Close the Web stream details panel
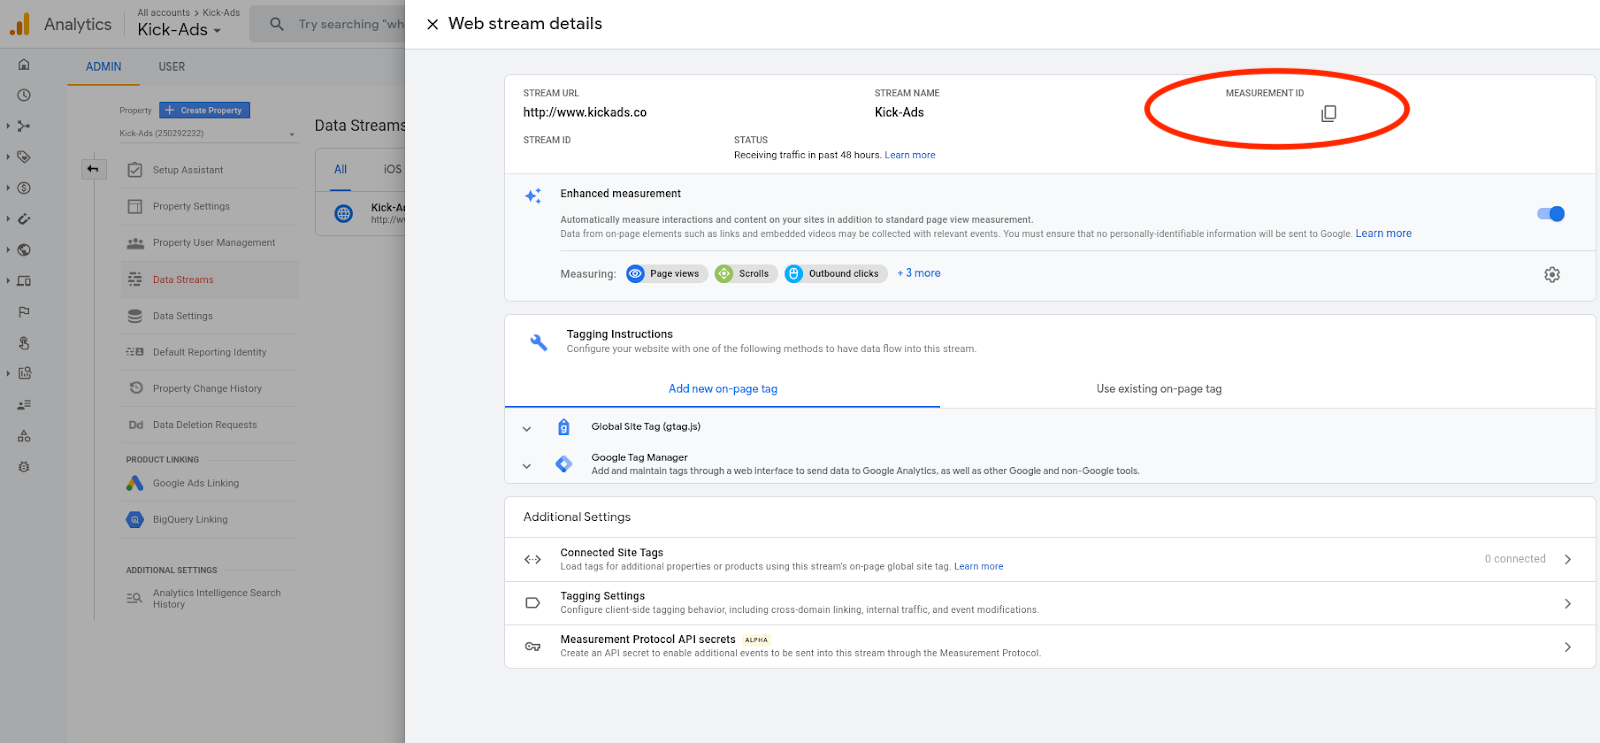1600x743 pixels. [x=432, y=24]
